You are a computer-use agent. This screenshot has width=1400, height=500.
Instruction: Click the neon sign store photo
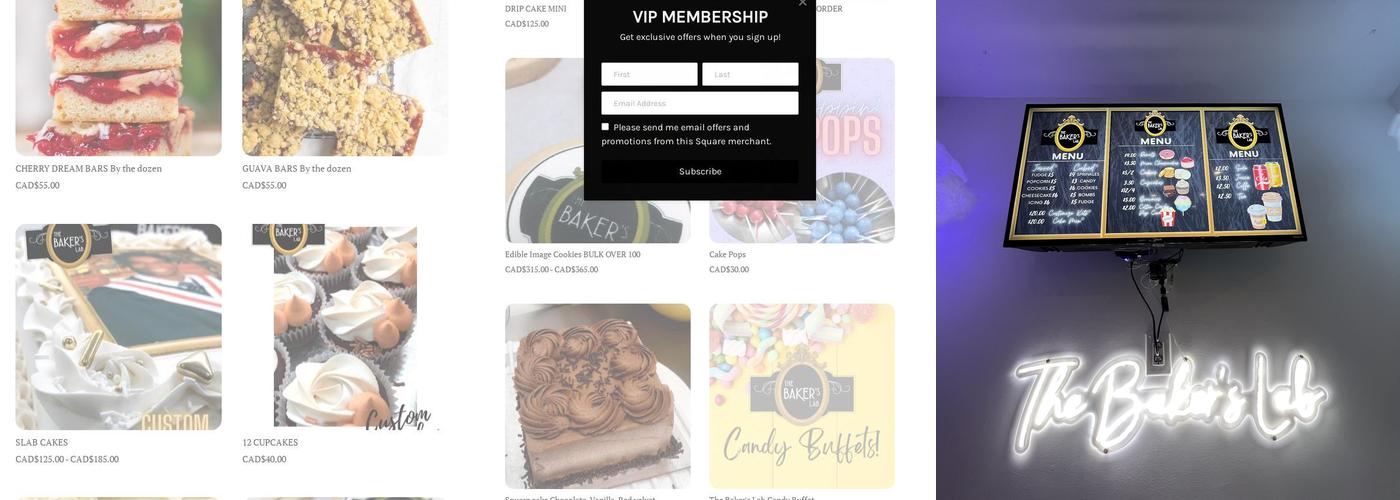click(1168, 250)
